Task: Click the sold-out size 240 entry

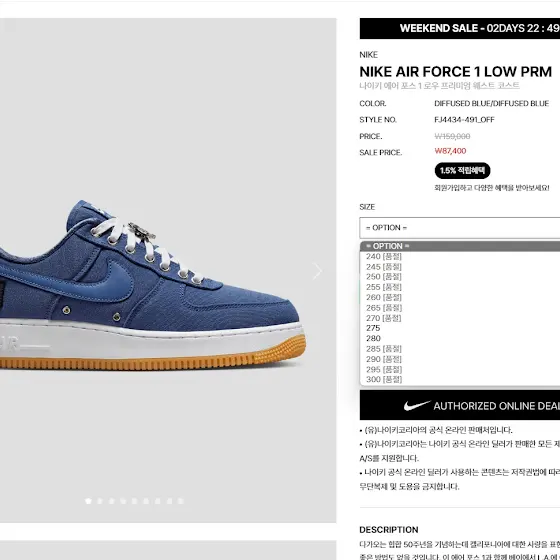Action: point(460,256)
